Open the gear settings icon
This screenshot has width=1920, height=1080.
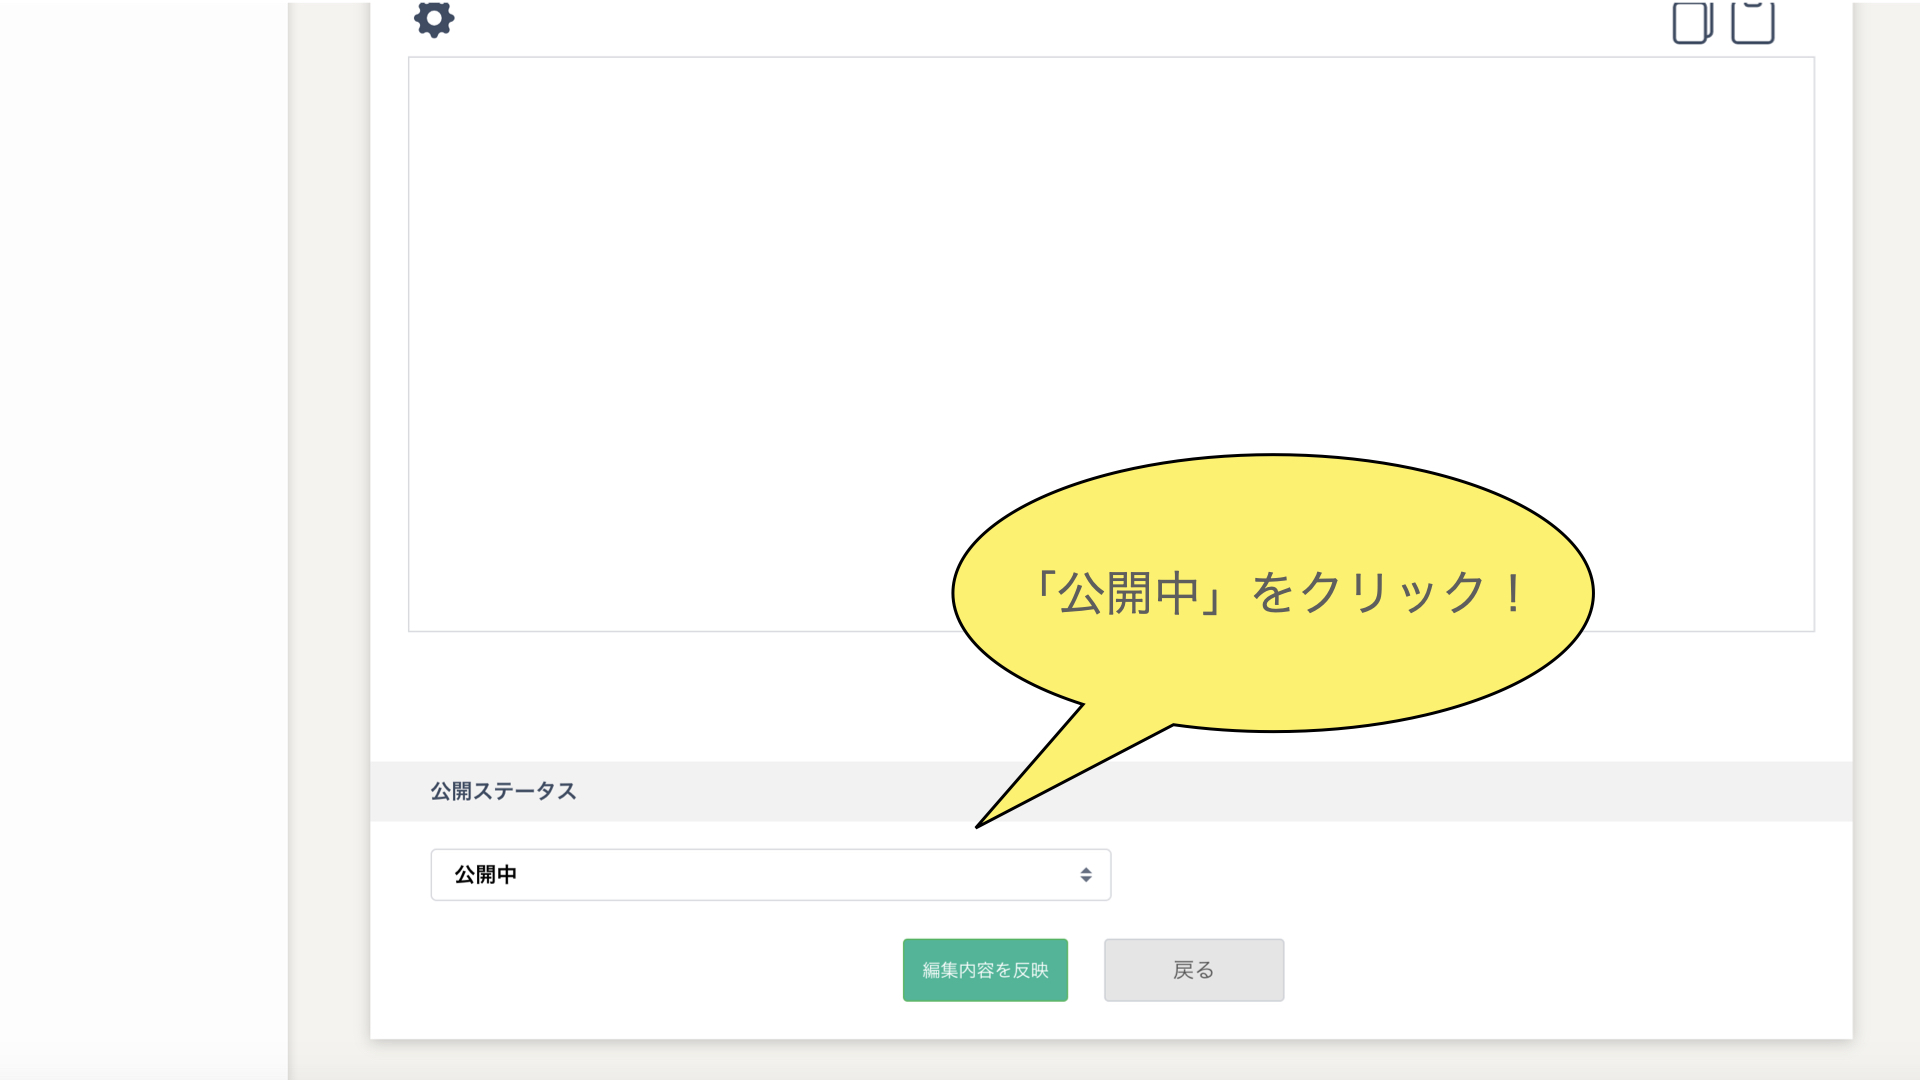[x=434, y=19]
